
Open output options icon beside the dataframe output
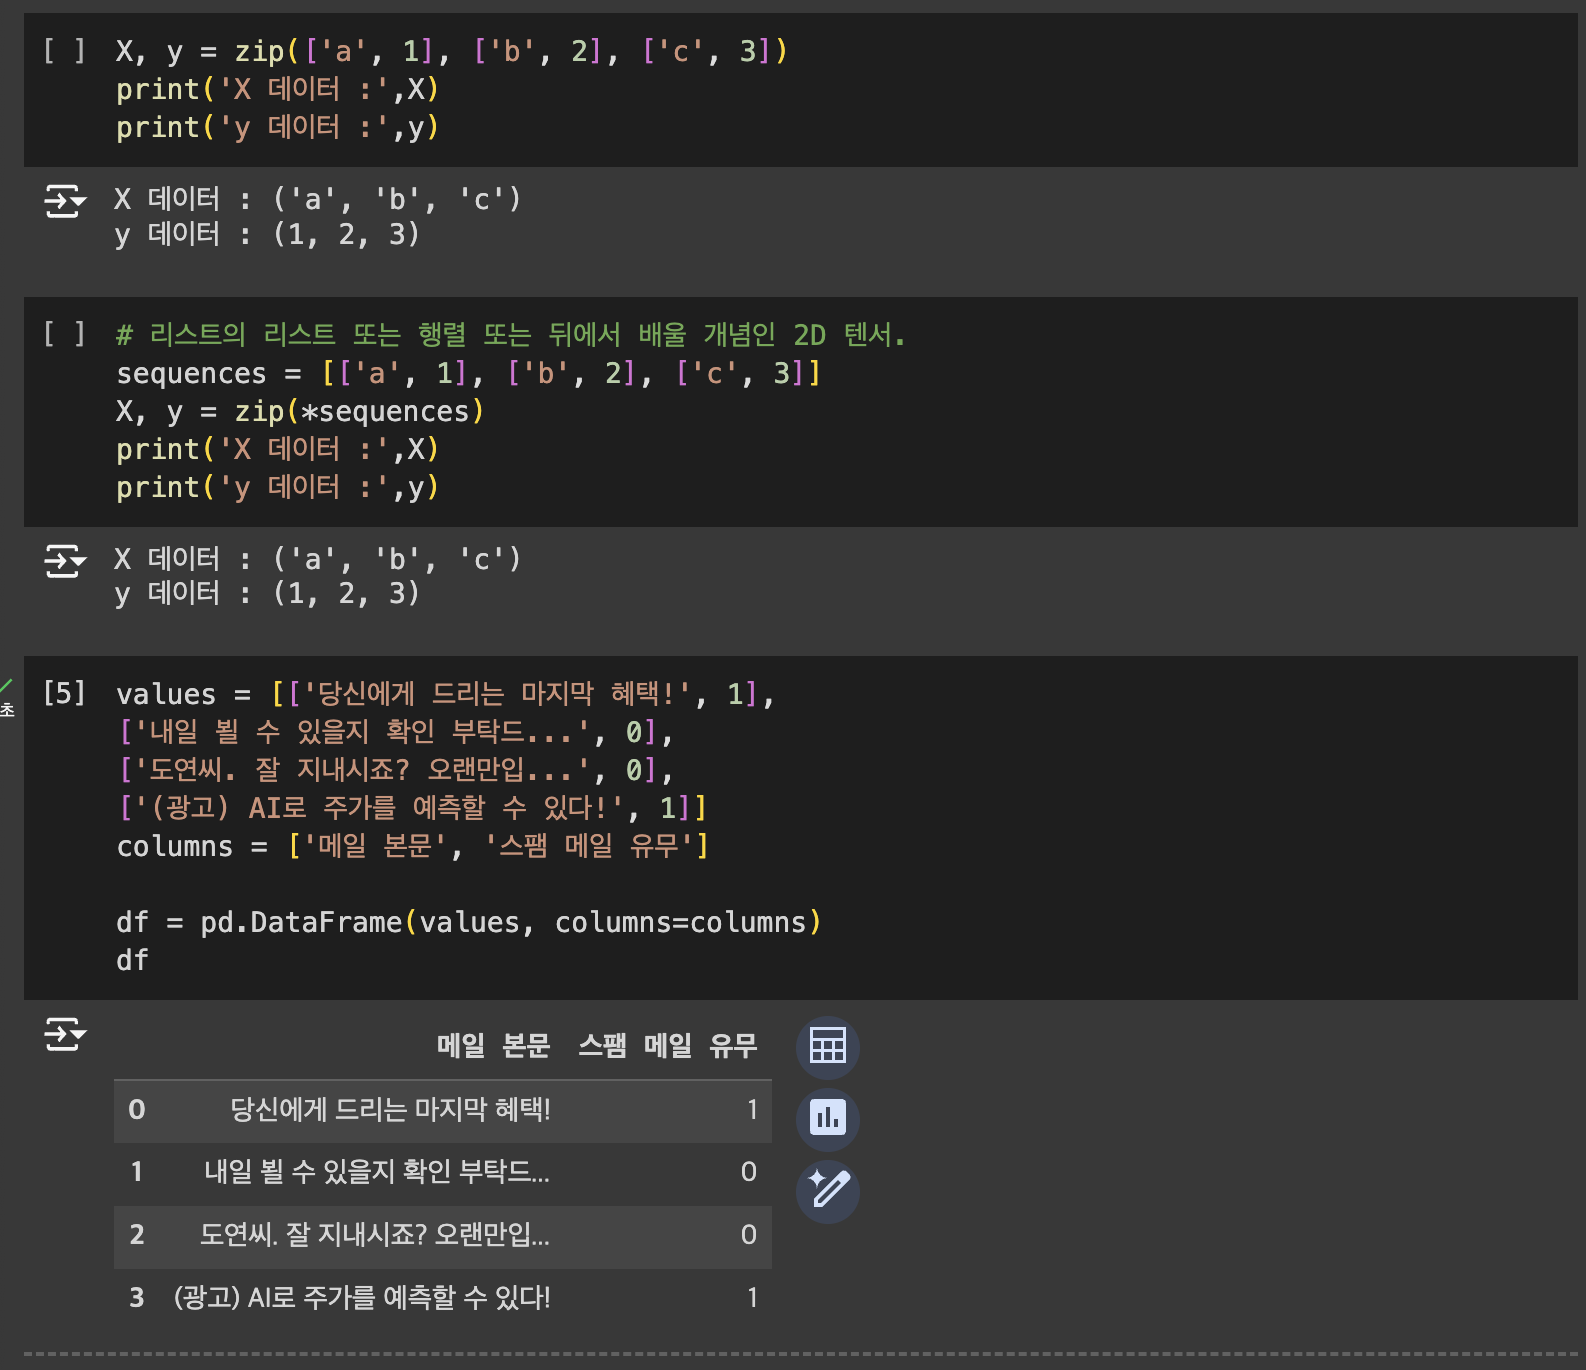click(x=65, y=1034)
